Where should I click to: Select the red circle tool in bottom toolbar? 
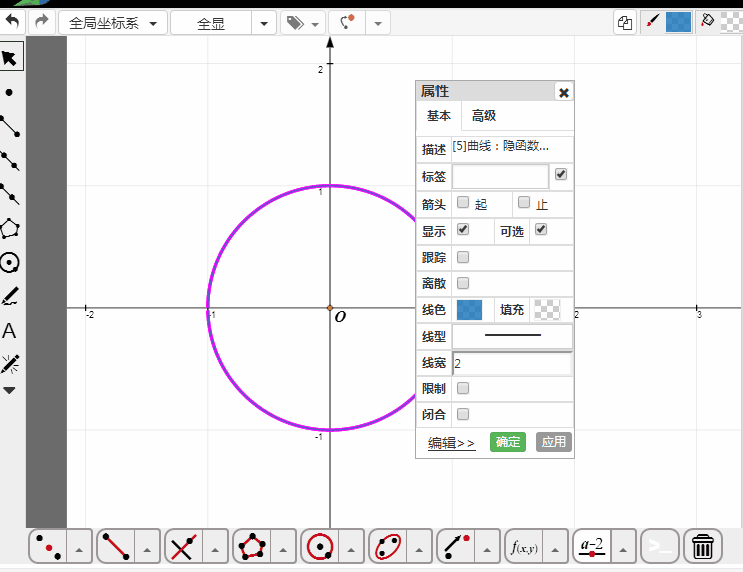pyautogui.click(x=320, y=547)
